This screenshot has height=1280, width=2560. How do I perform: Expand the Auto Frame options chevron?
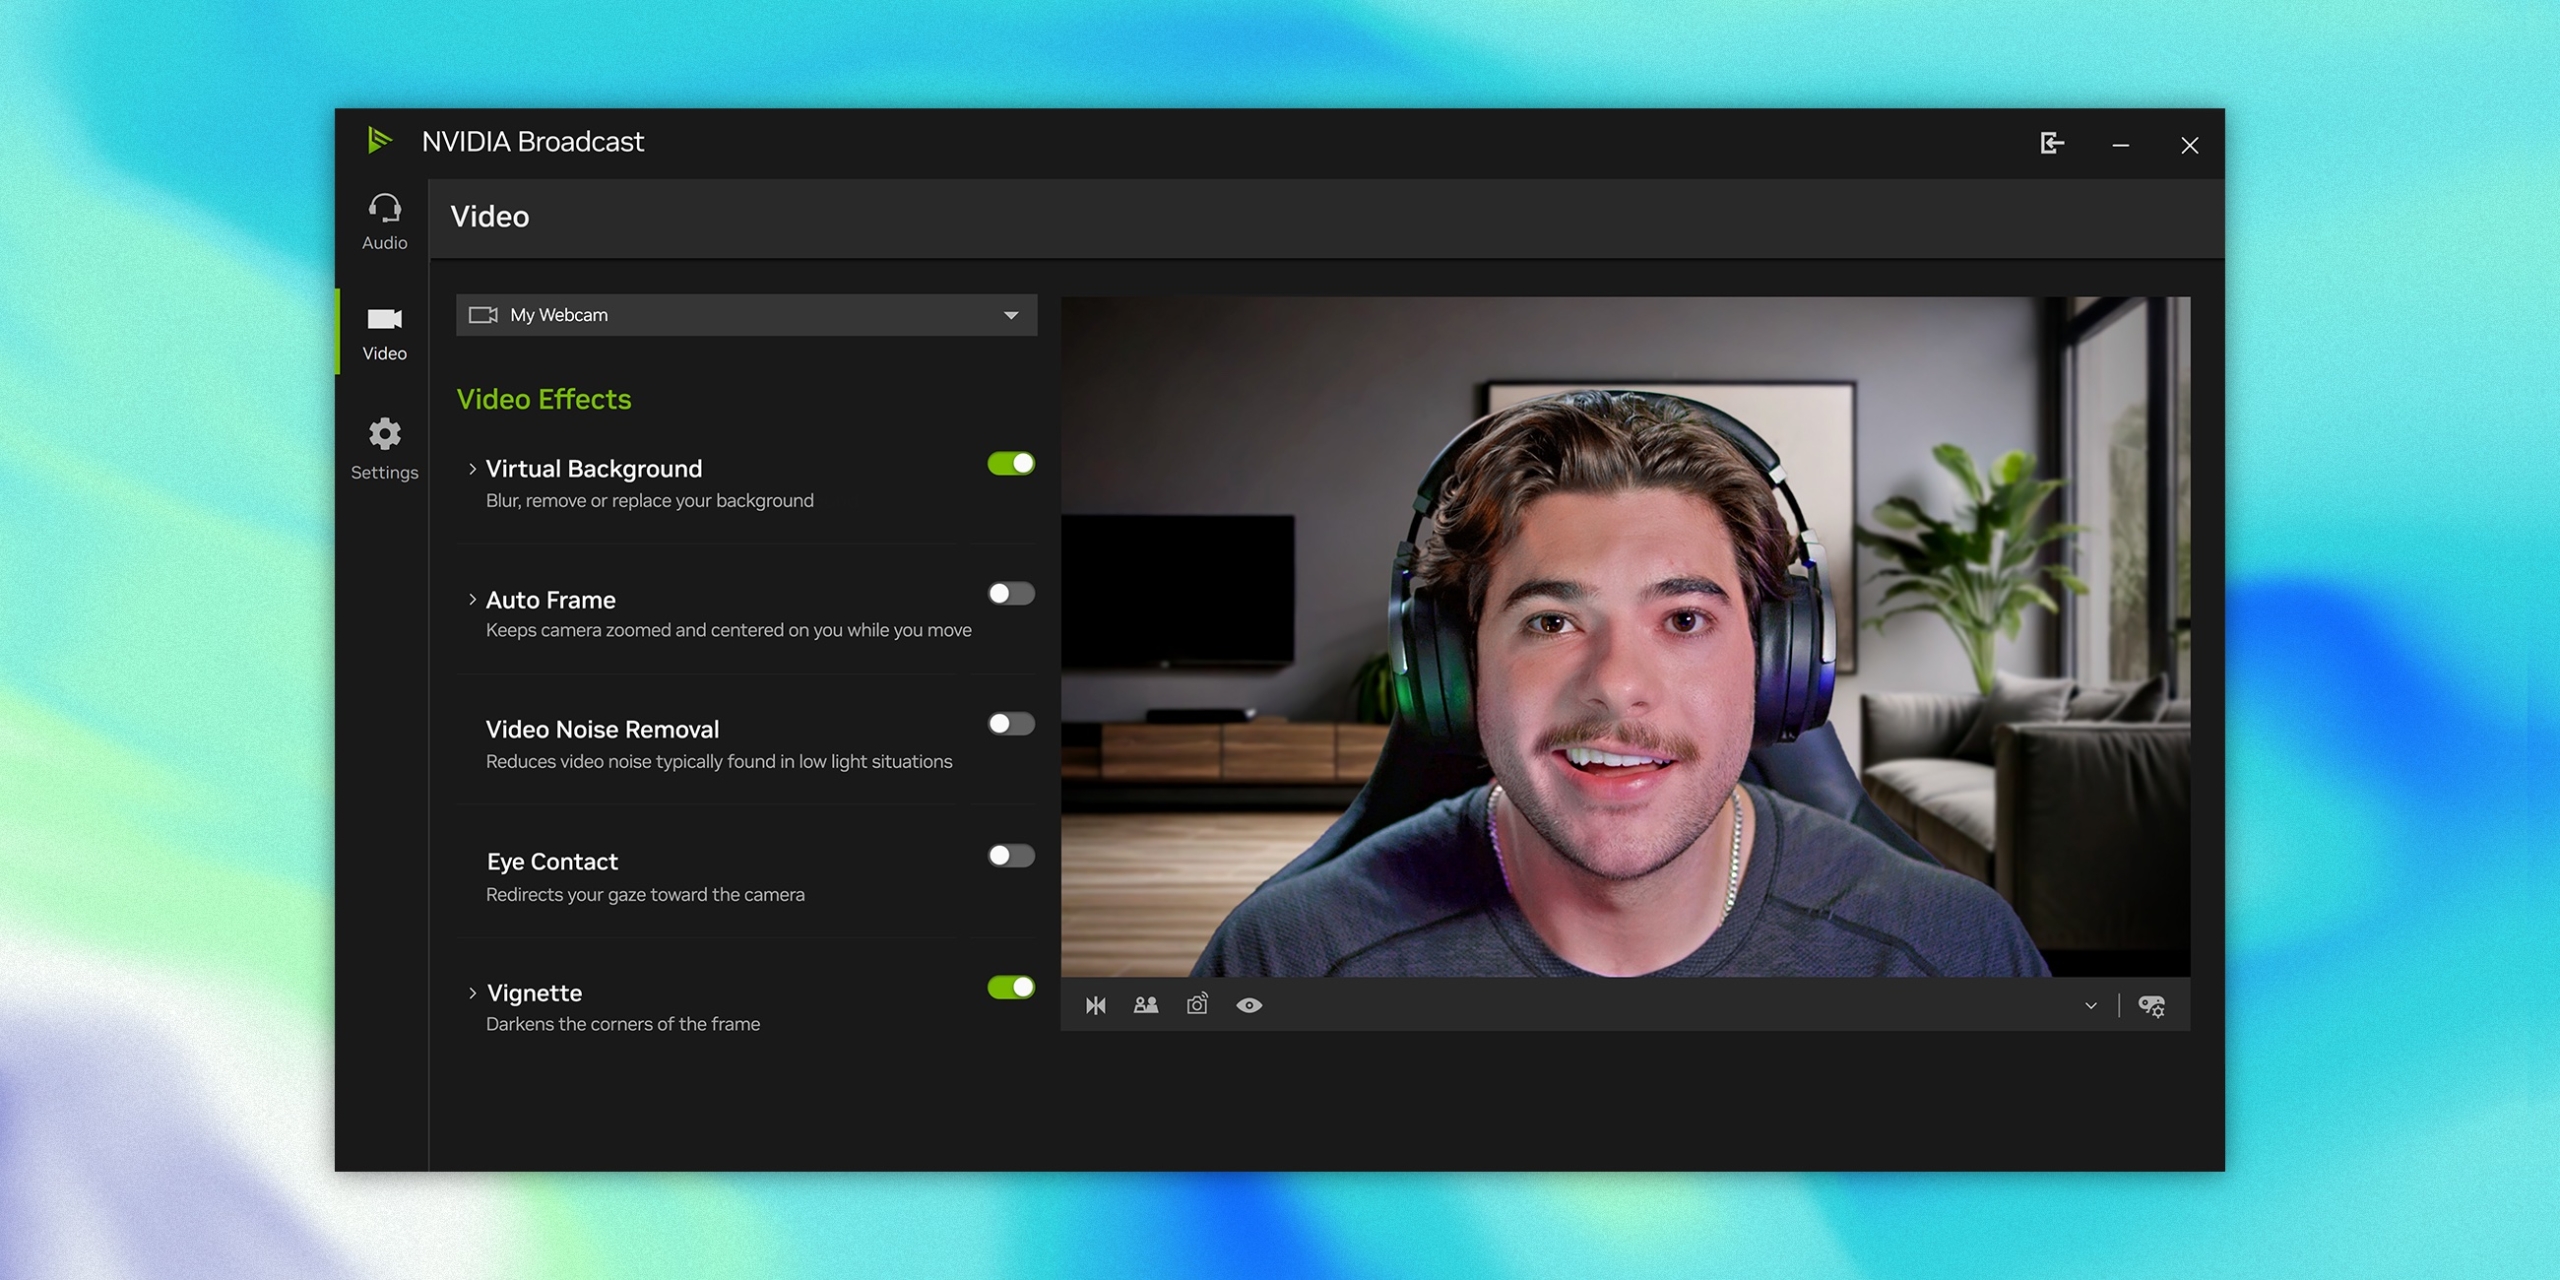point(472,600)
